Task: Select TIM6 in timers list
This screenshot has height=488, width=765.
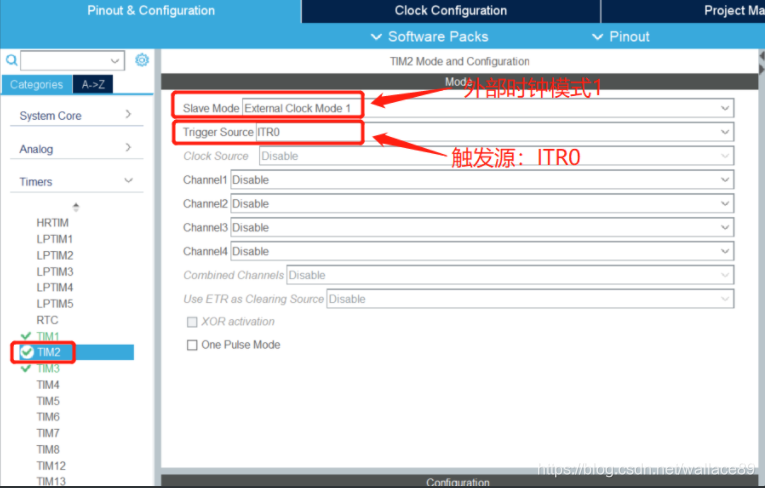Action: point(48,417)
